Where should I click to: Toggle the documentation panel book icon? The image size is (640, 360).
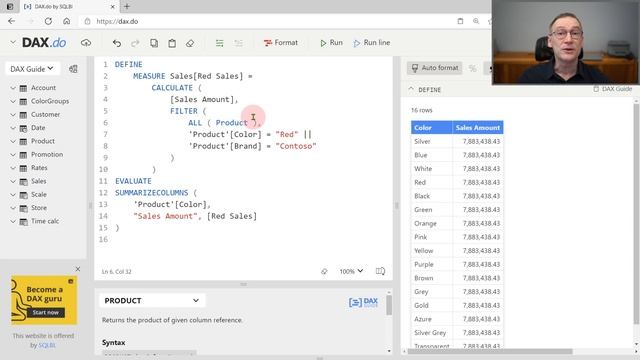[380, 271]
